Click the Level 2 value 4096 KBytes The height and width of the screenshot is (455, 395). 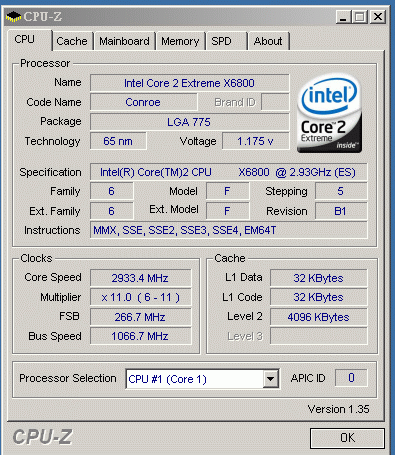point(319,317)
